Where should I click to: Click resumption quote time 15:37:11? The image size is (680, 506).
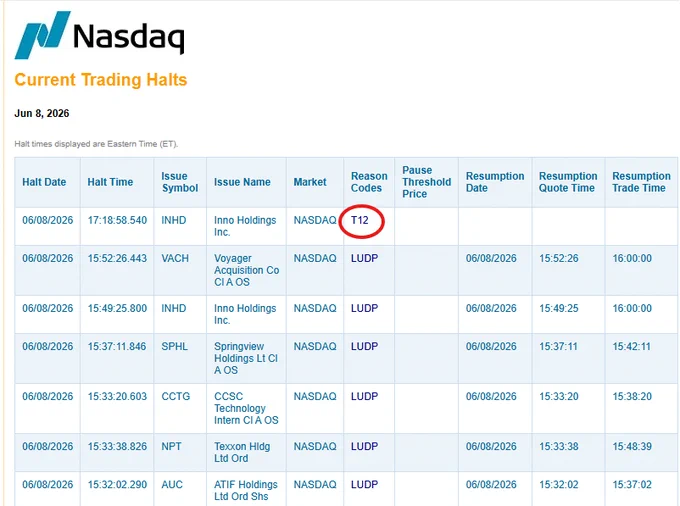[x=559, y=346]
